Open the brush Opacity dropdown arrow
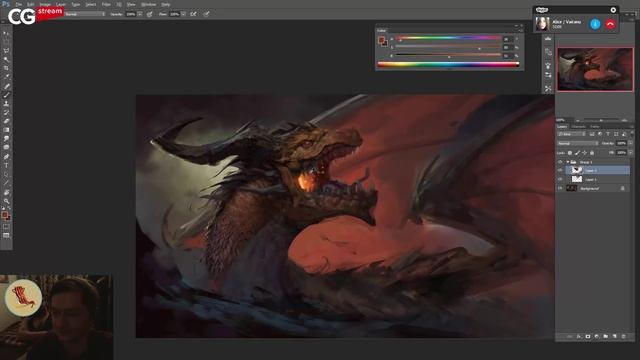This screenshot has width=640, height=360. [x=140, y=14]
